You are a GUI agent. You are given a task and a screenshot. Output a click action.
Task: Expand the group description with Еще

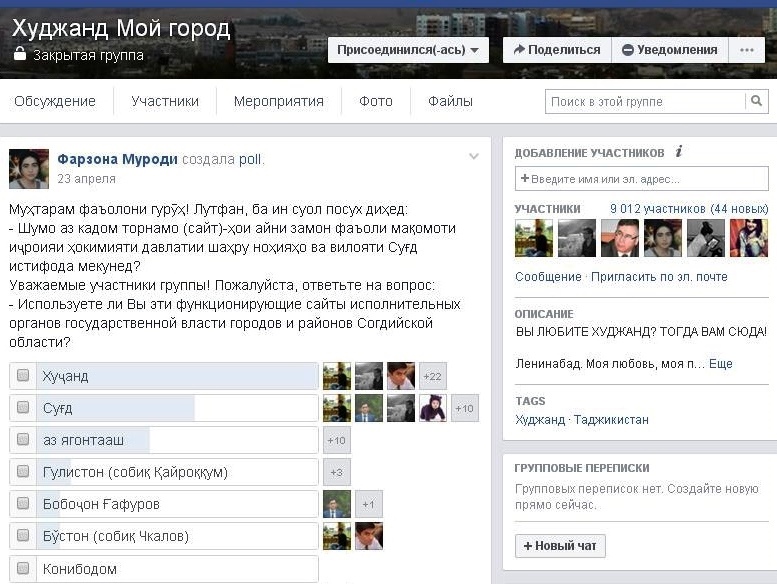point(720,364)
